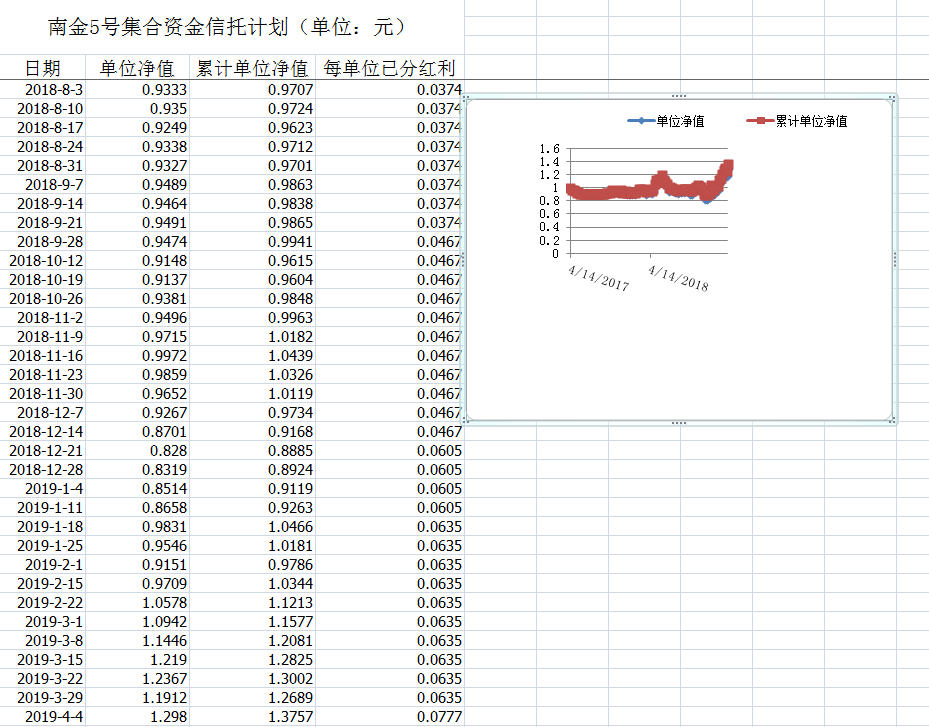Select the 0.8658 net value cell
Screen dimensions: 929x727
[137, 507]
